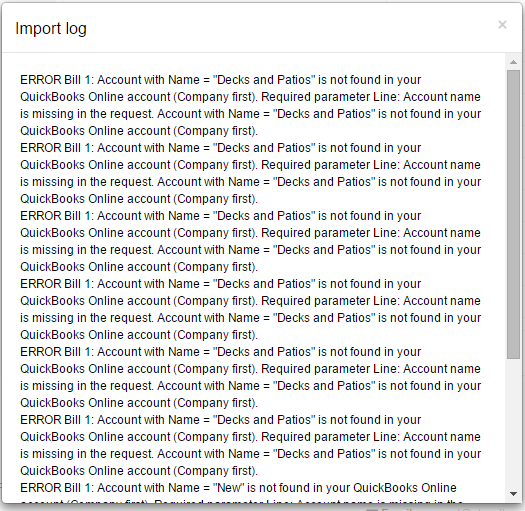Select the fifth "ERROR Bill 1" log entry

(x=250, y=377)
